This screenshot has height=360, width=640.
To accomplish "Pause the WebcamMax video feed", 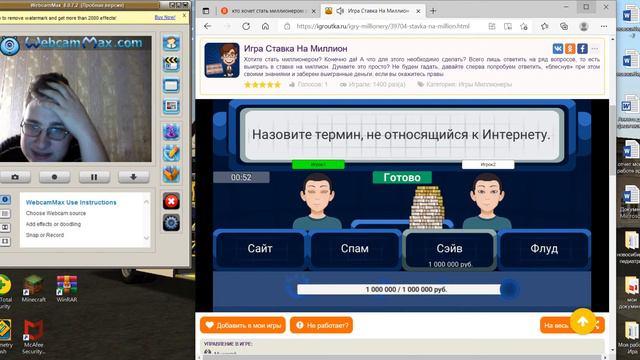I will 94,177.
